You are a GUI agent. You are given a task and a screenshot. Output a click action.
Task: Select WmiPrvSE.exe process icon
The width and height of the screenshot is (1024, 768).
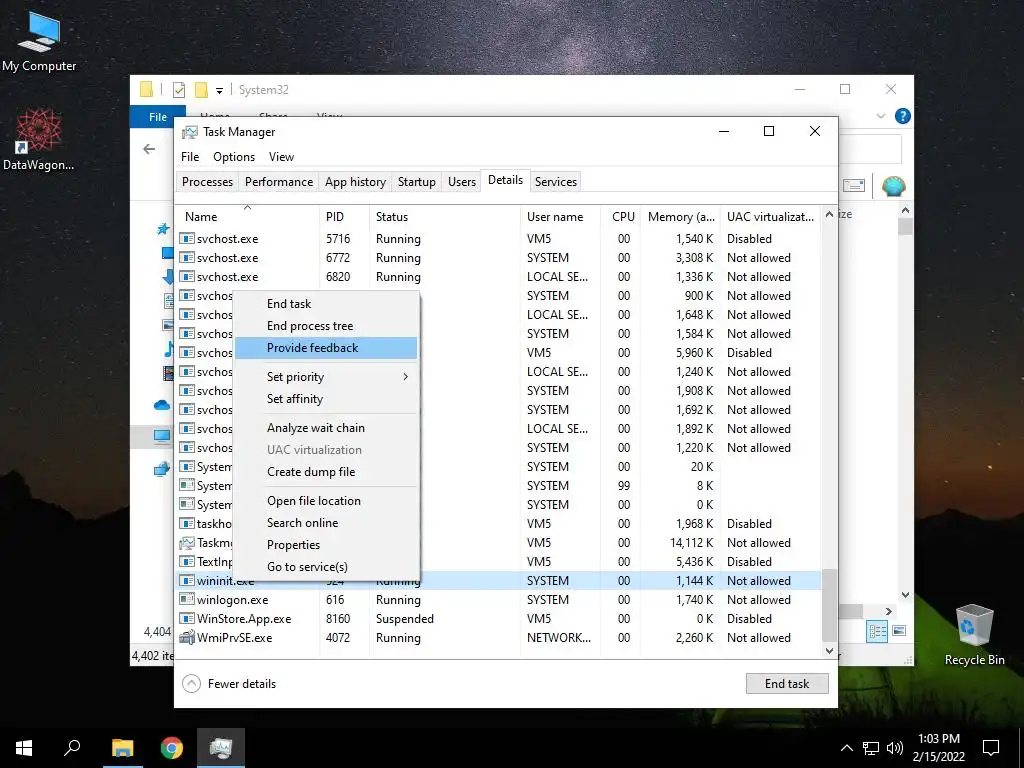pos(187,637)
